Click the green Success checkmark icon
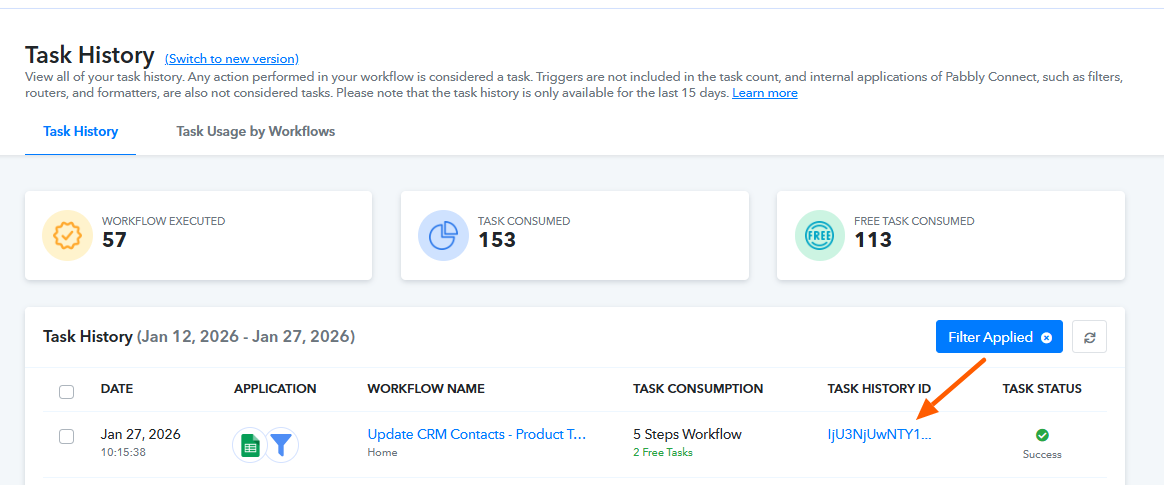Image resolution: width=1164 pixels, height=485 pixels. pos(1042,435)
